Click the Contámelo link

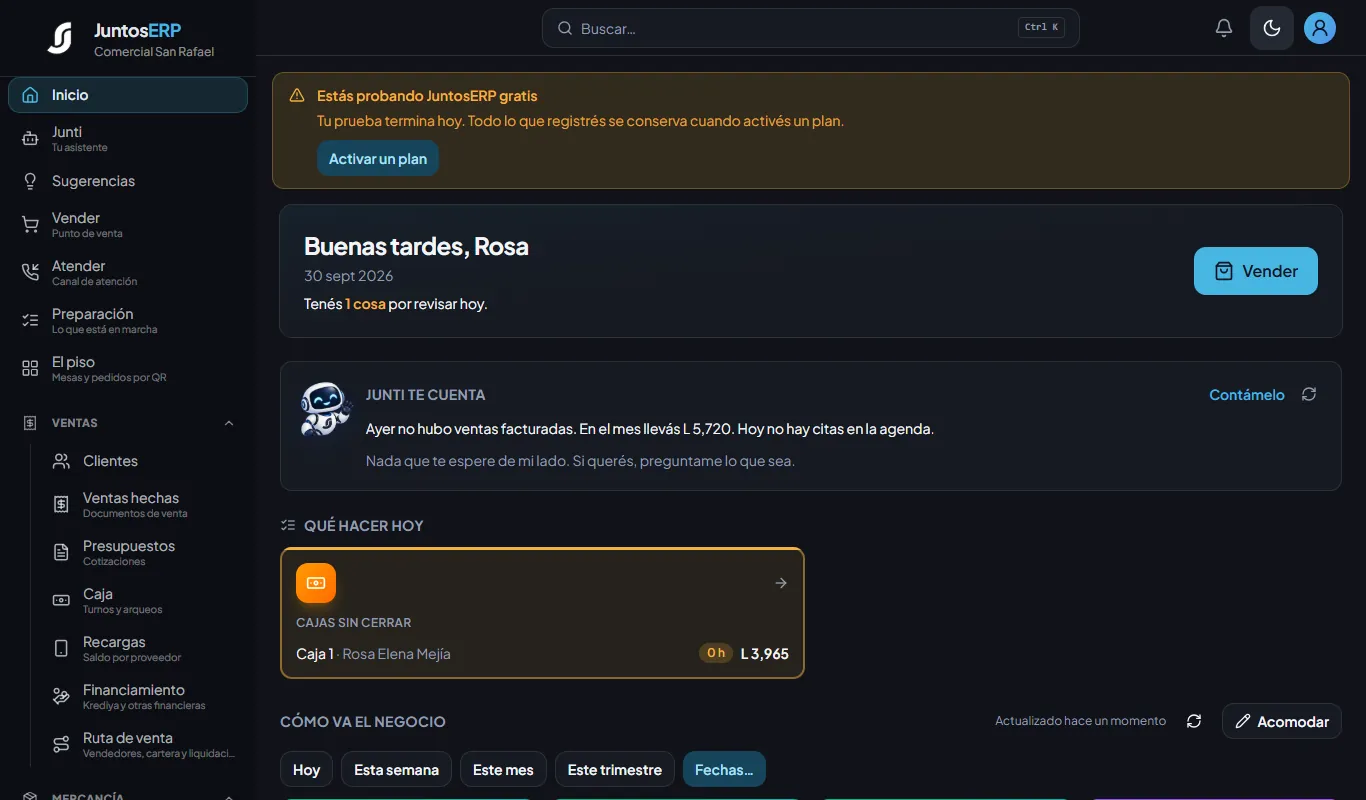(x=1247, y=395)
